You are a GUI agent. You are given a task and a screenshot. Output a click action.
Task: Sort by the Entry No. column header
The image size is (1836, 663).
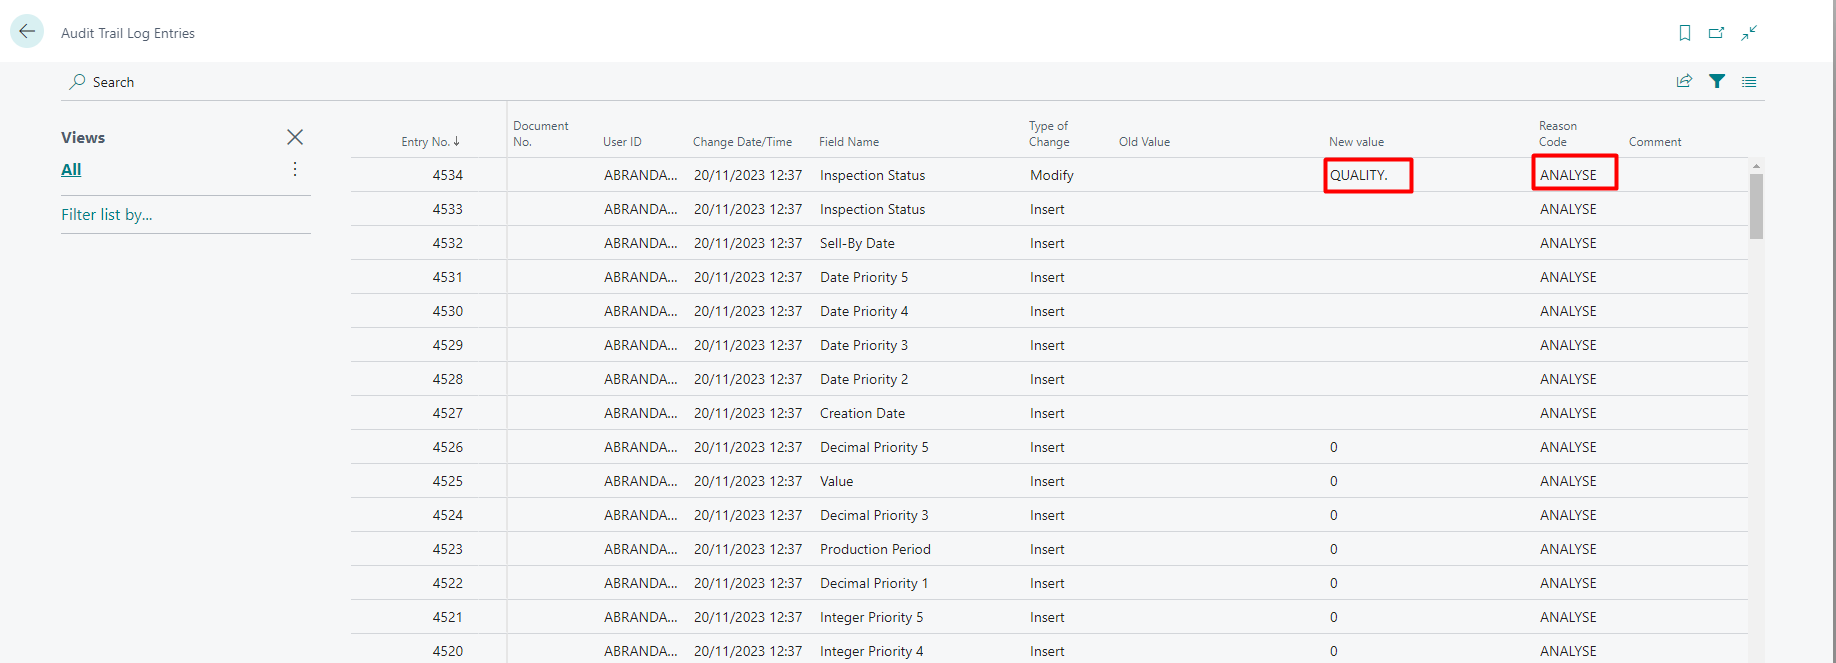pos(431,142)
